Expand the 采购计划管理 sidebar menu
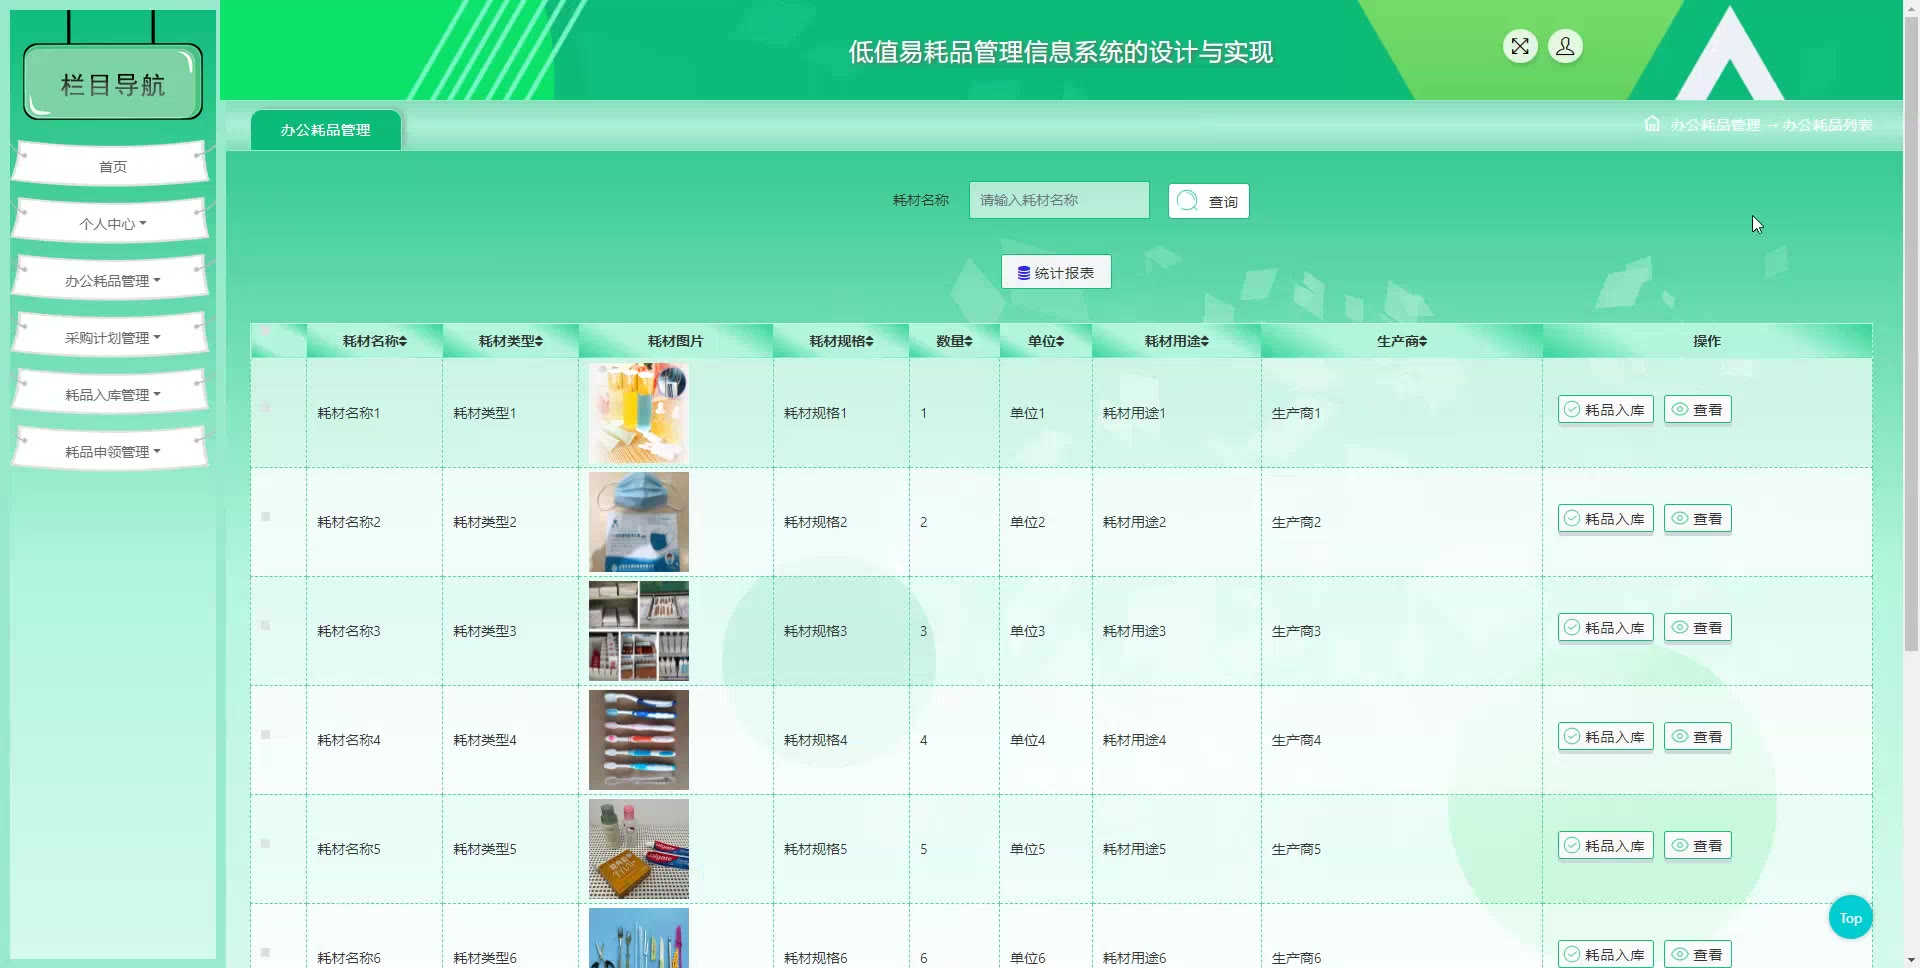Viewport: 1920px width, 968px height. (111, 335)
